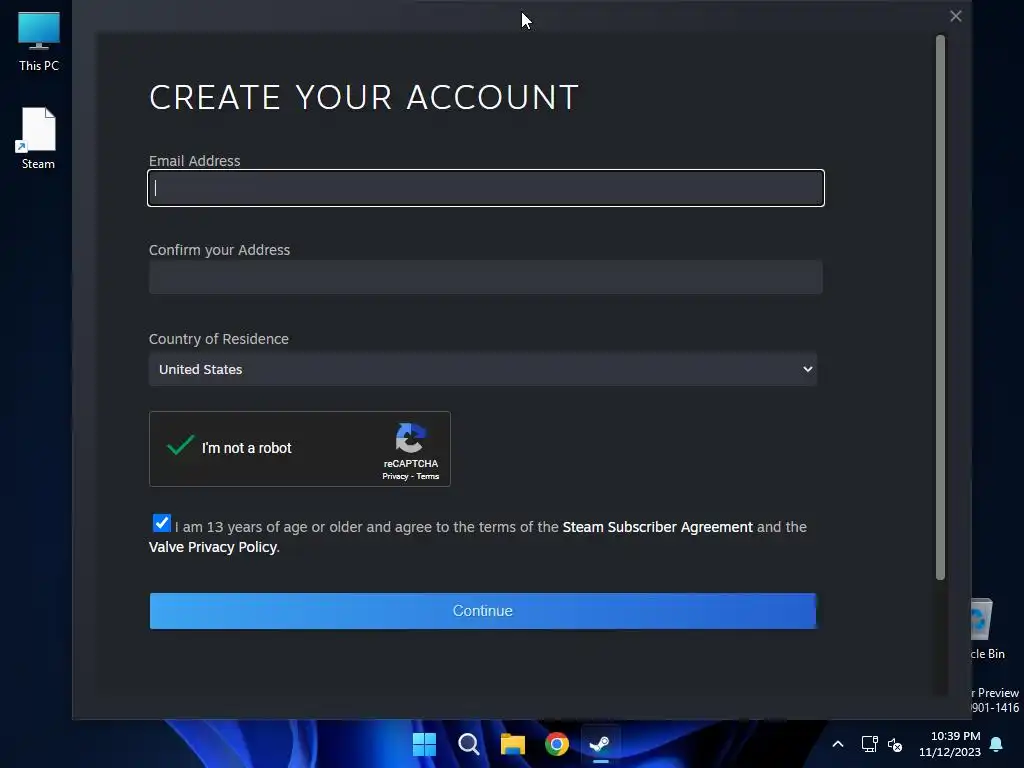Image resolution: width=1024 pixels, height=768 pixels.
Task: Click the Email Address input field
Action: click(486, 188)
